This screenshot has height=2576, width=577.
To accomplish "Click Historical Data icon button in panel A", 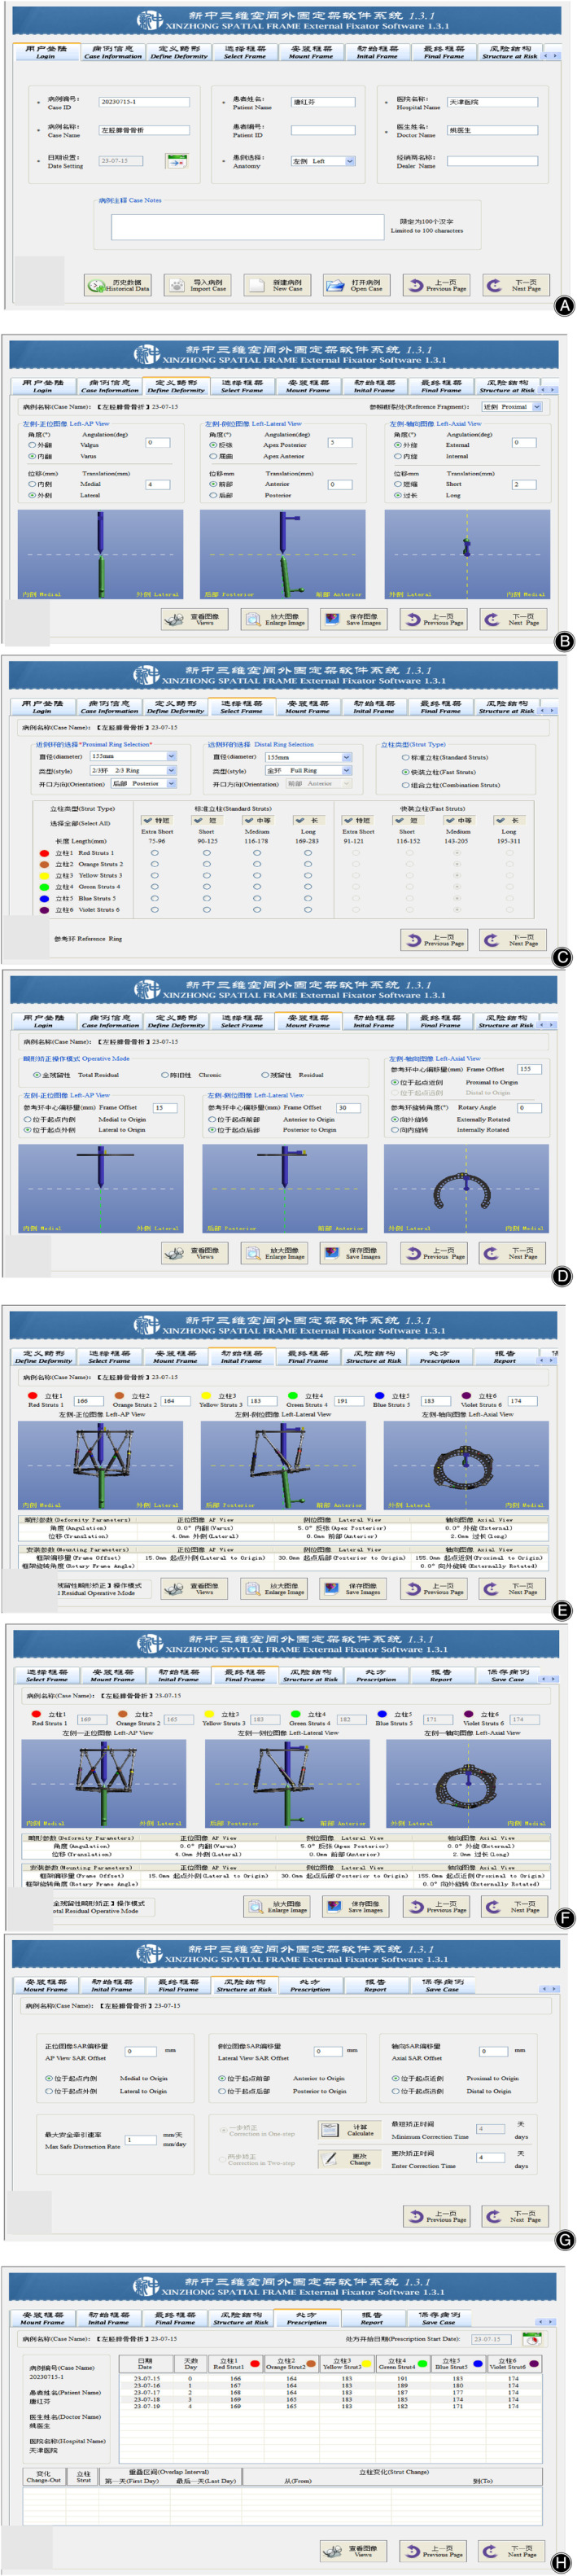I will coord(116,286).
